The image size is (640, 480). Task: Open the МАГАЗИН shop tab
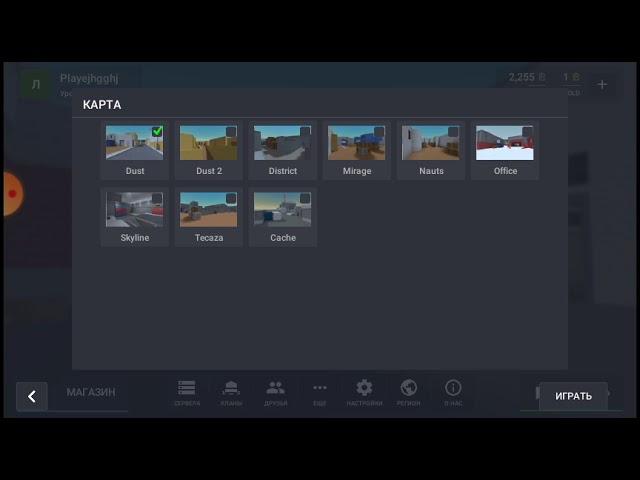91,392
